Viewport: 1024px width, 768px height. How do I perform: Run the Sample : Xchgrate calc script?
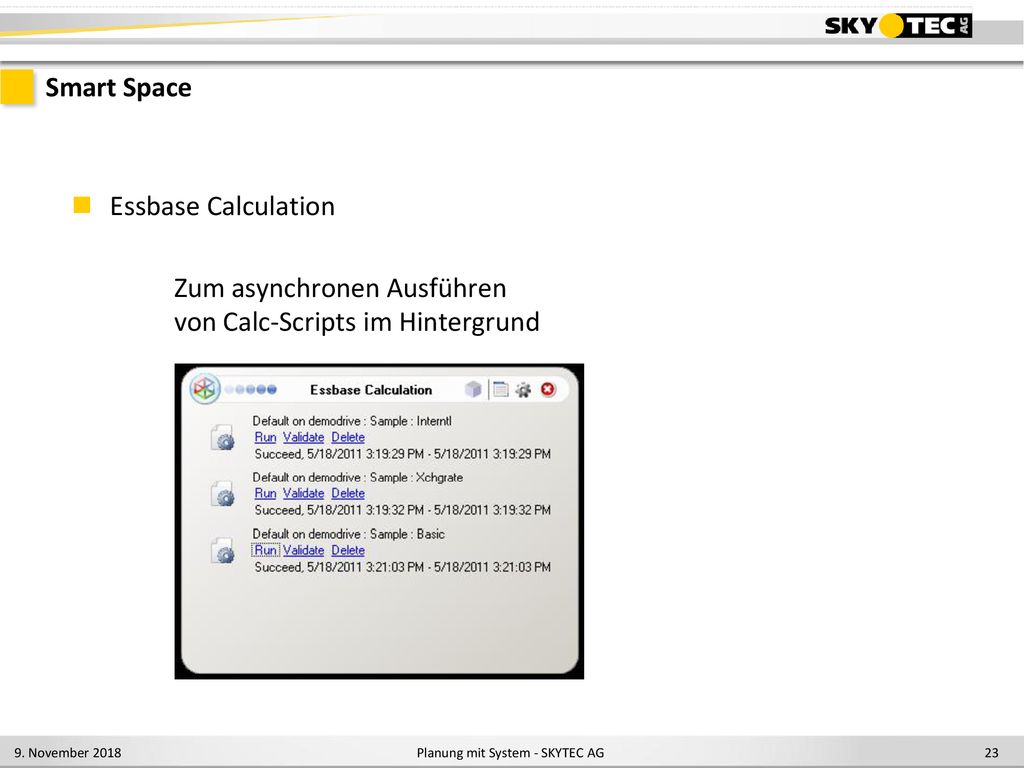tap(265, 494)
